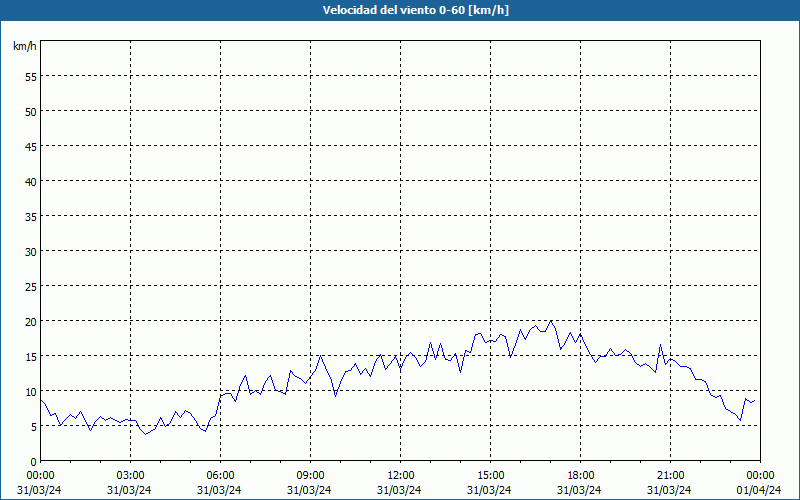Viewport: 800px width, 500px height.
Task: Click the wind line's peak at 20 km/h
Action: (x=551, y=321)
